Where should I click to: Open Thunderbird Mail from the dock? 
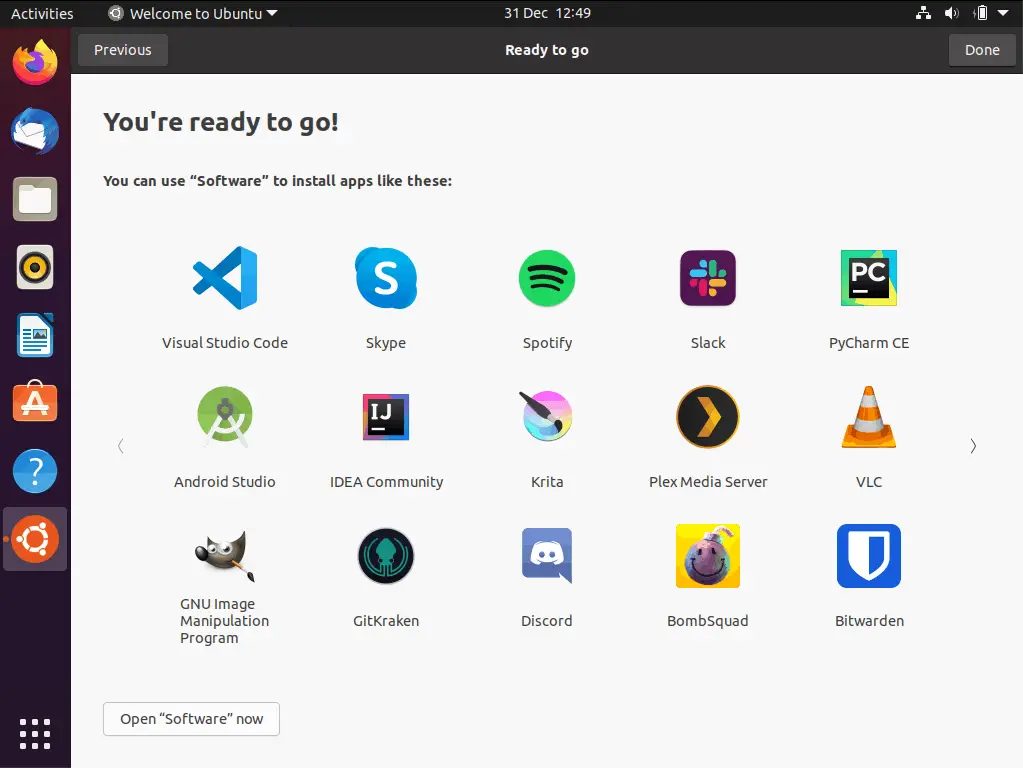[35, 131]
